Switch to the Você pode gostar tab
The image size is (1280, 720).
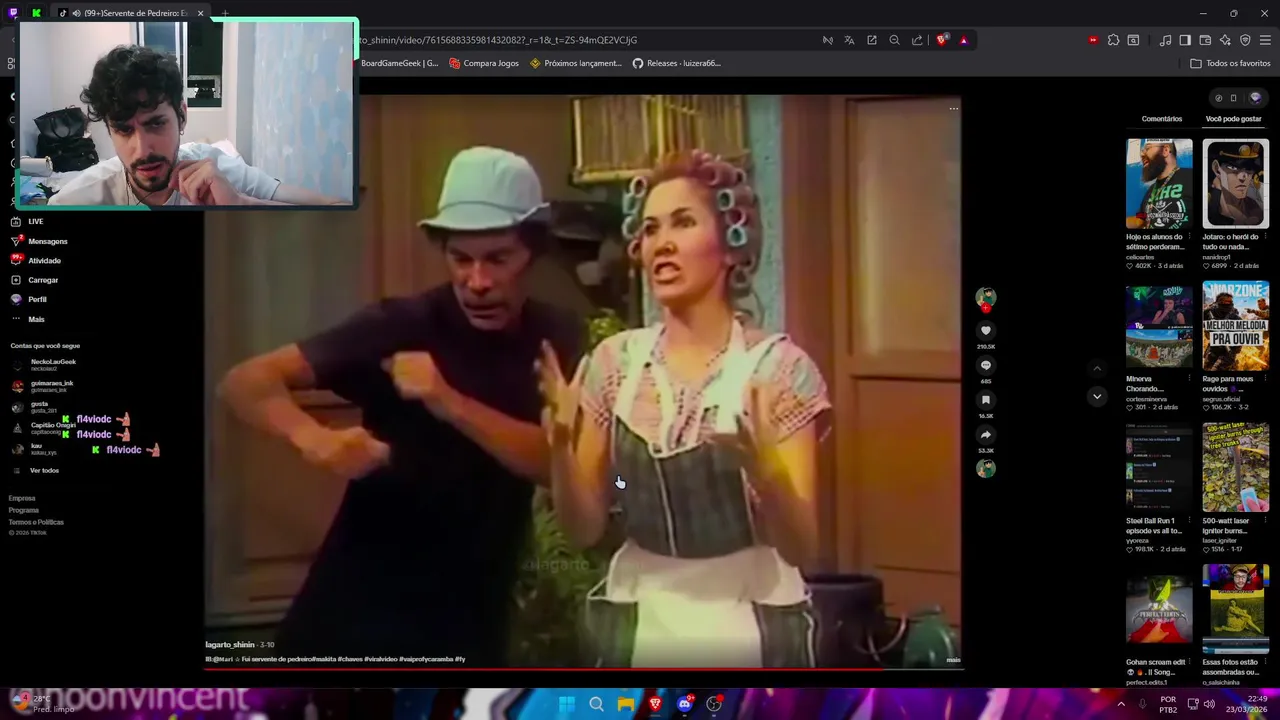(1233, 119)
